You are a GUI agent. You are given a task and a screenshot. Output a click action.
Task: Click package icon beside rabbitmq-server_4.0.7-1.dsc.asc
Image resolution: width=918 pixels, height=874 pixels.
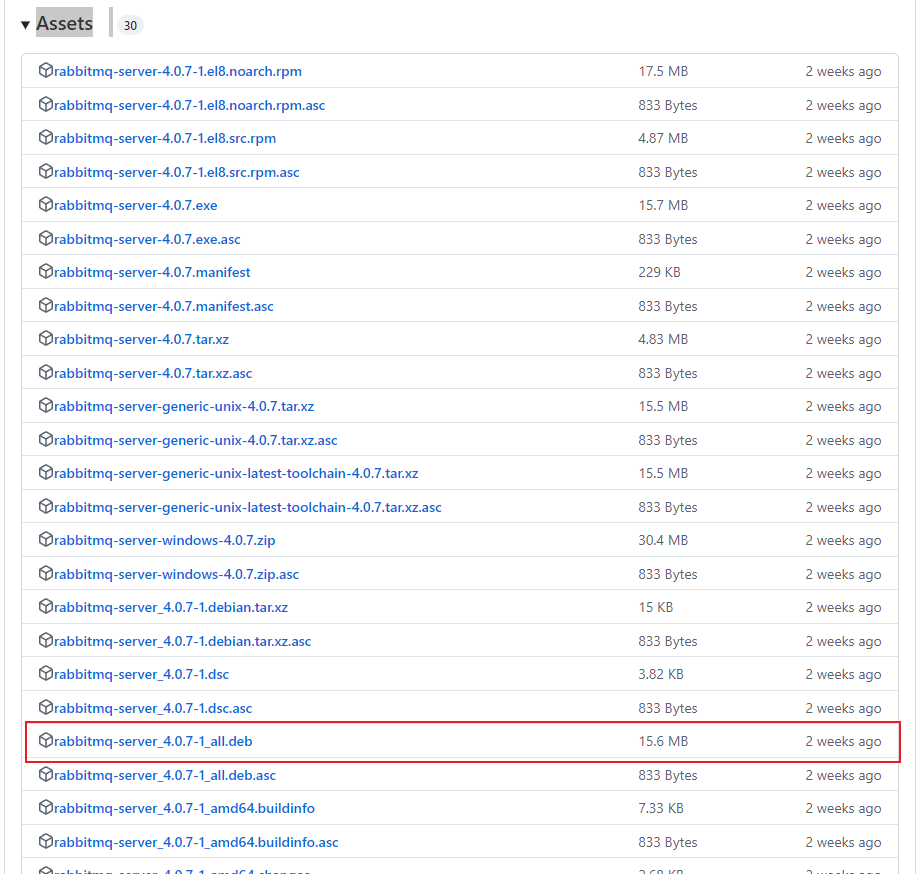tap(46, 708)
